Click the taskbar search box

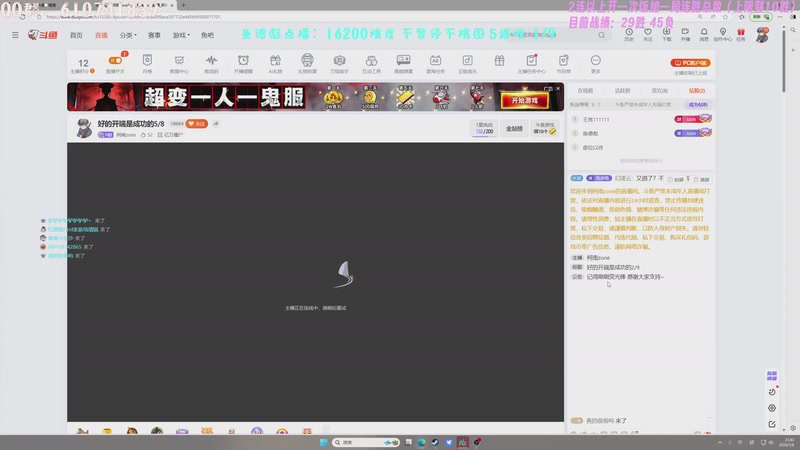click(x=366, y=442)
